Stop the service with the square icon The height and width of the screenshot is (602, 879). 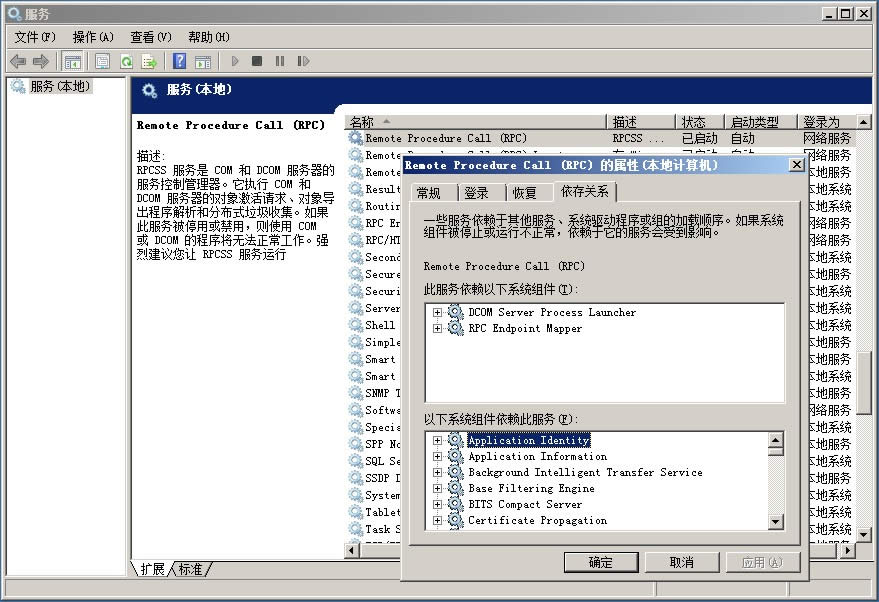pyautogui.click(x=258, y=60)
